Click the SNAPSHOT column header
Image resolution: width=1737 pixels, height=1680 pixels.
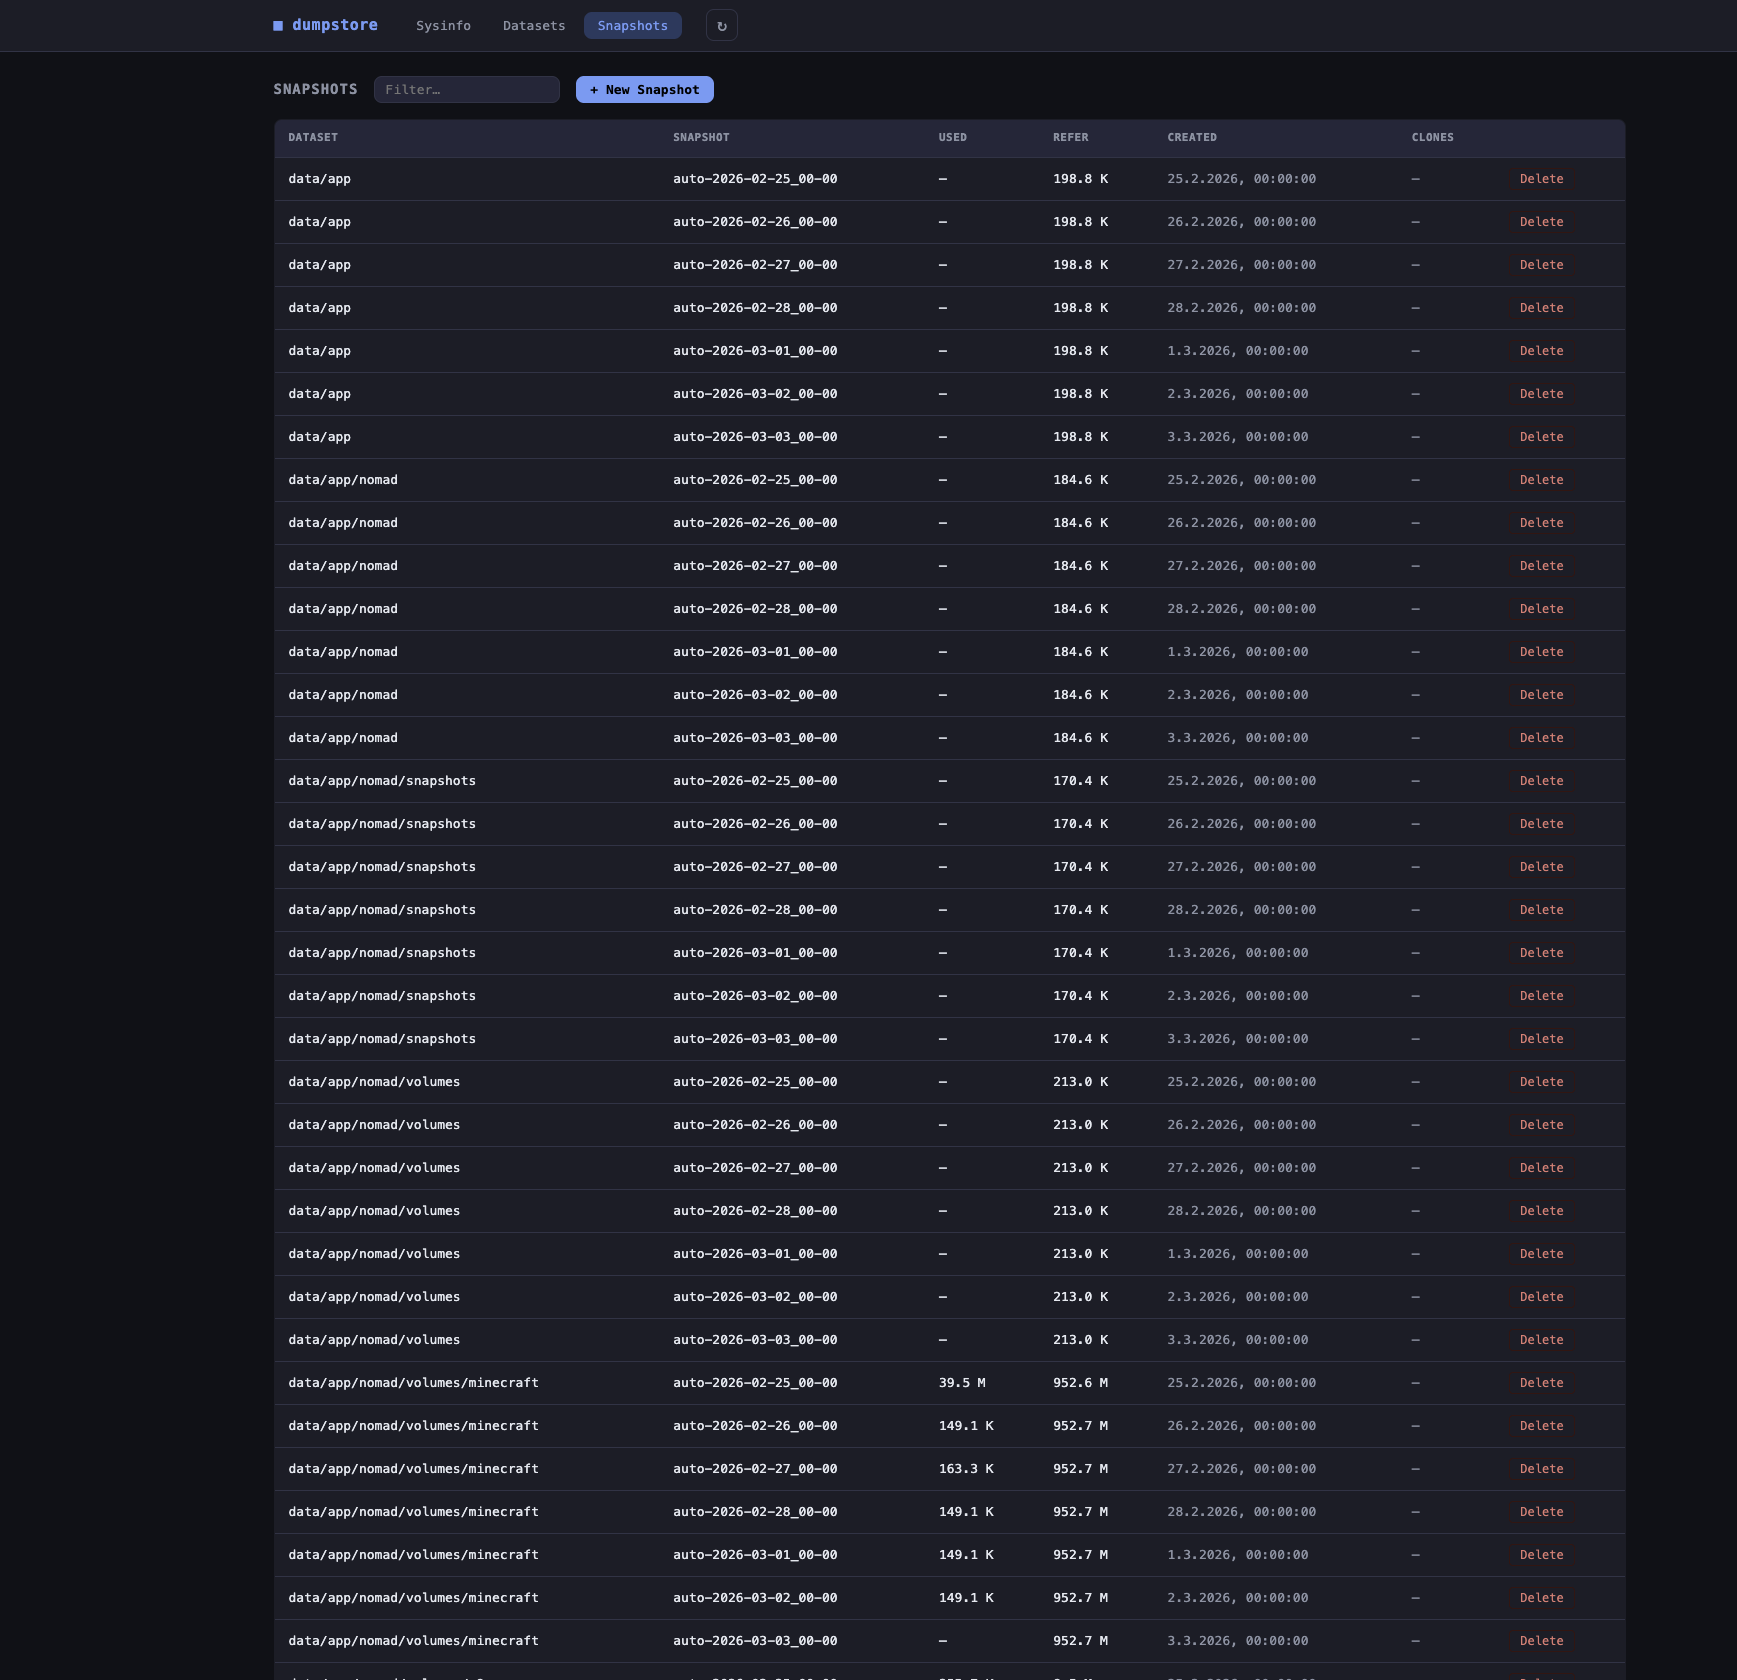point(700,137)
